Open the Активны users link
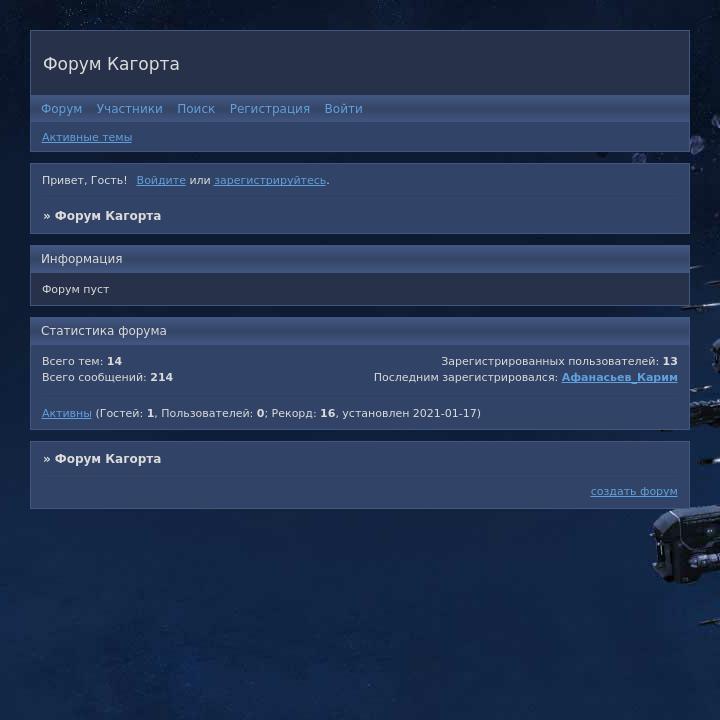The width and height of the screenshot is (720, 720). (67, 413)
